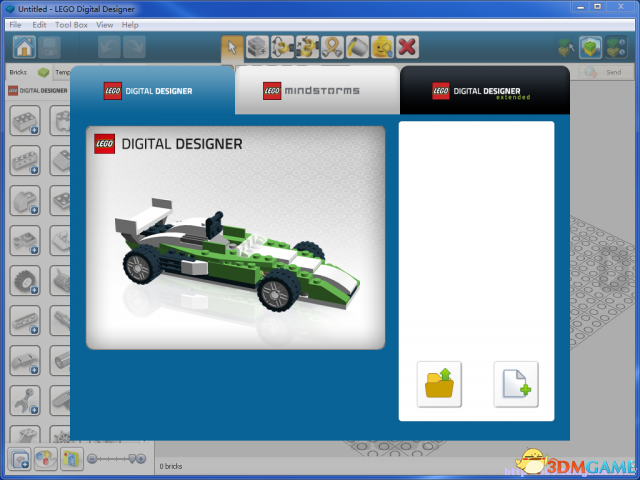640x480 pixels.
Task: Select the Flex tool
Action: pos(332,47)
